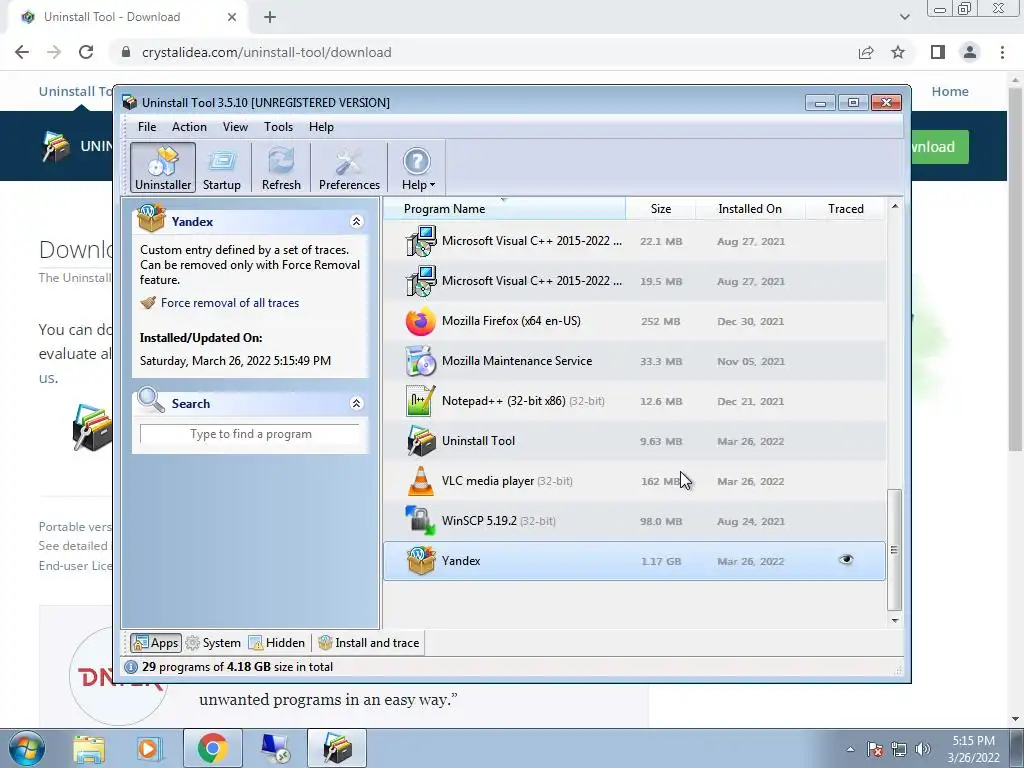The width and height of the screenshot is (1024, 768).
Task: Click the Yandex box icon in details panel
Action: click(x=152, y=217)
